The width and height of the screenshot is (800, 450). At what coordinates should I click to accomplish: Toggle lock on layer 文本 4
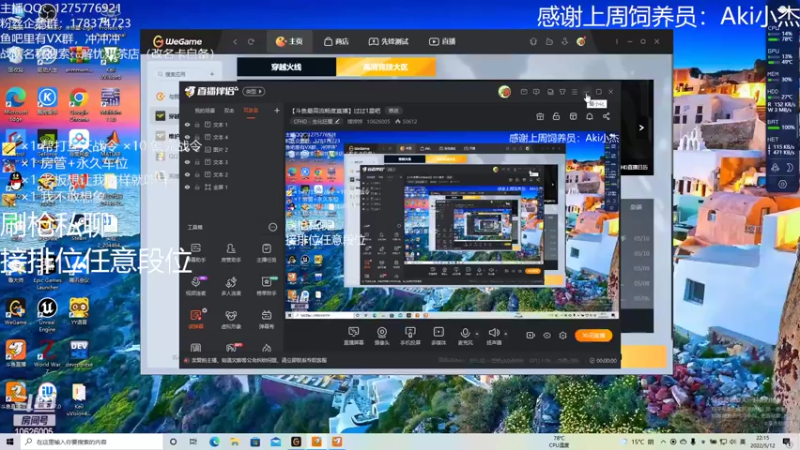(197, 137)
